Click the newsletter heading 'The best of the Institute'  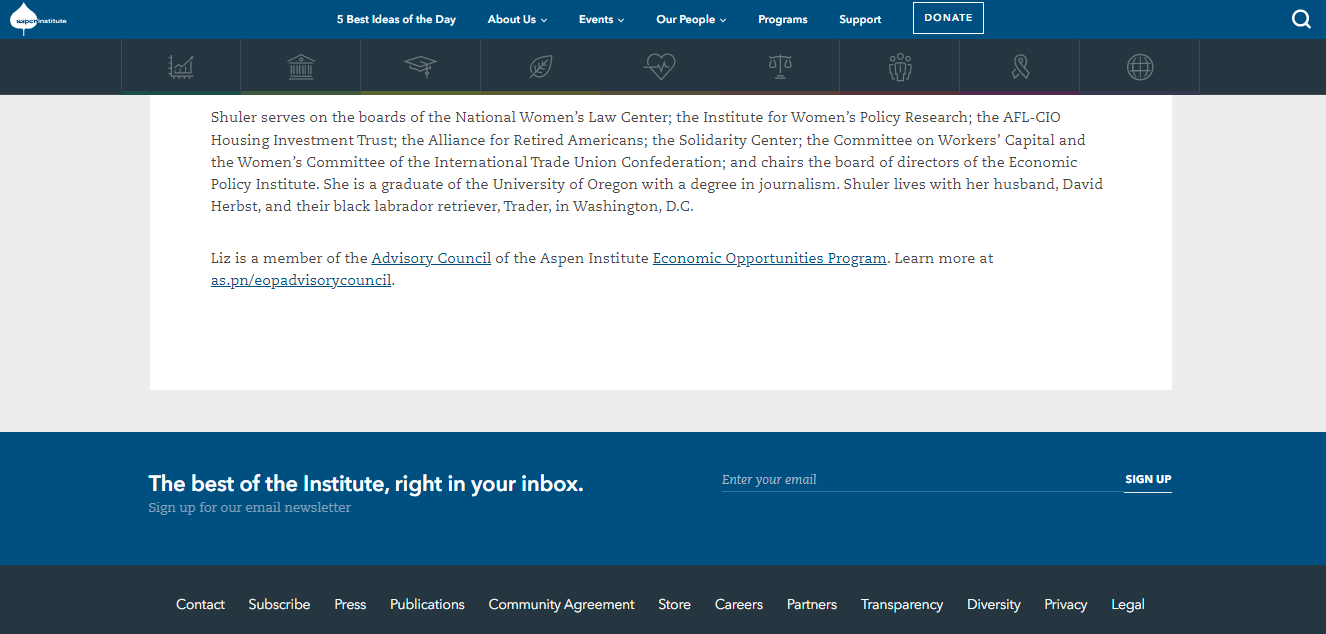366,484
